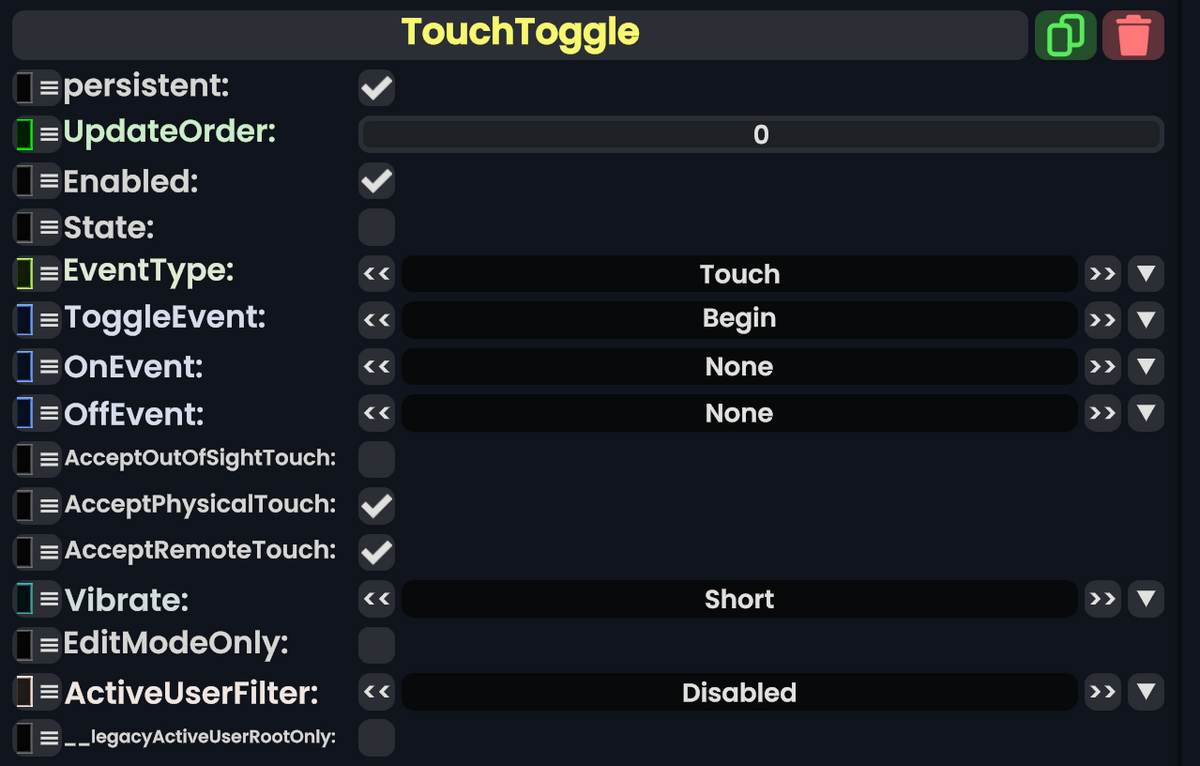Screen dimensions: 1200x766
Task: Click the UpdateOrder value field
Action: click(x=760, y=133)
